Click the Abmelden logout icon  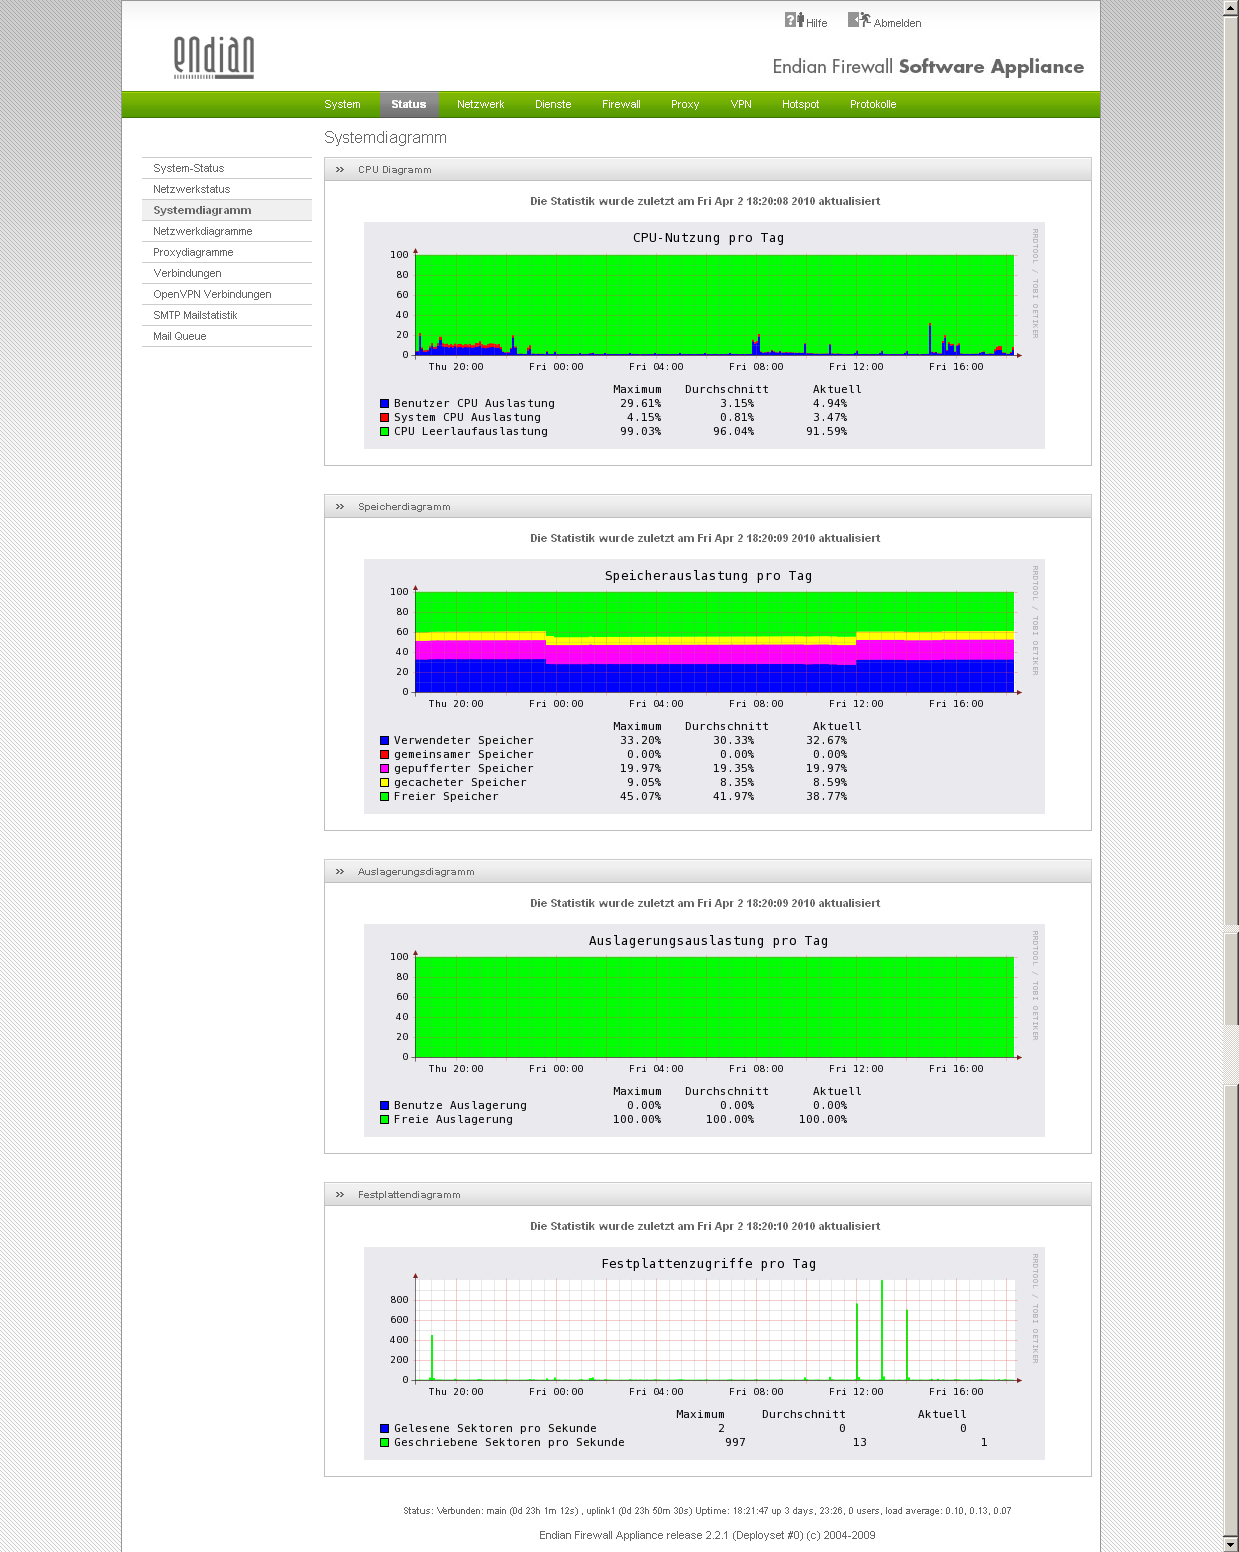pyautogui.click(x=858, y=20)
